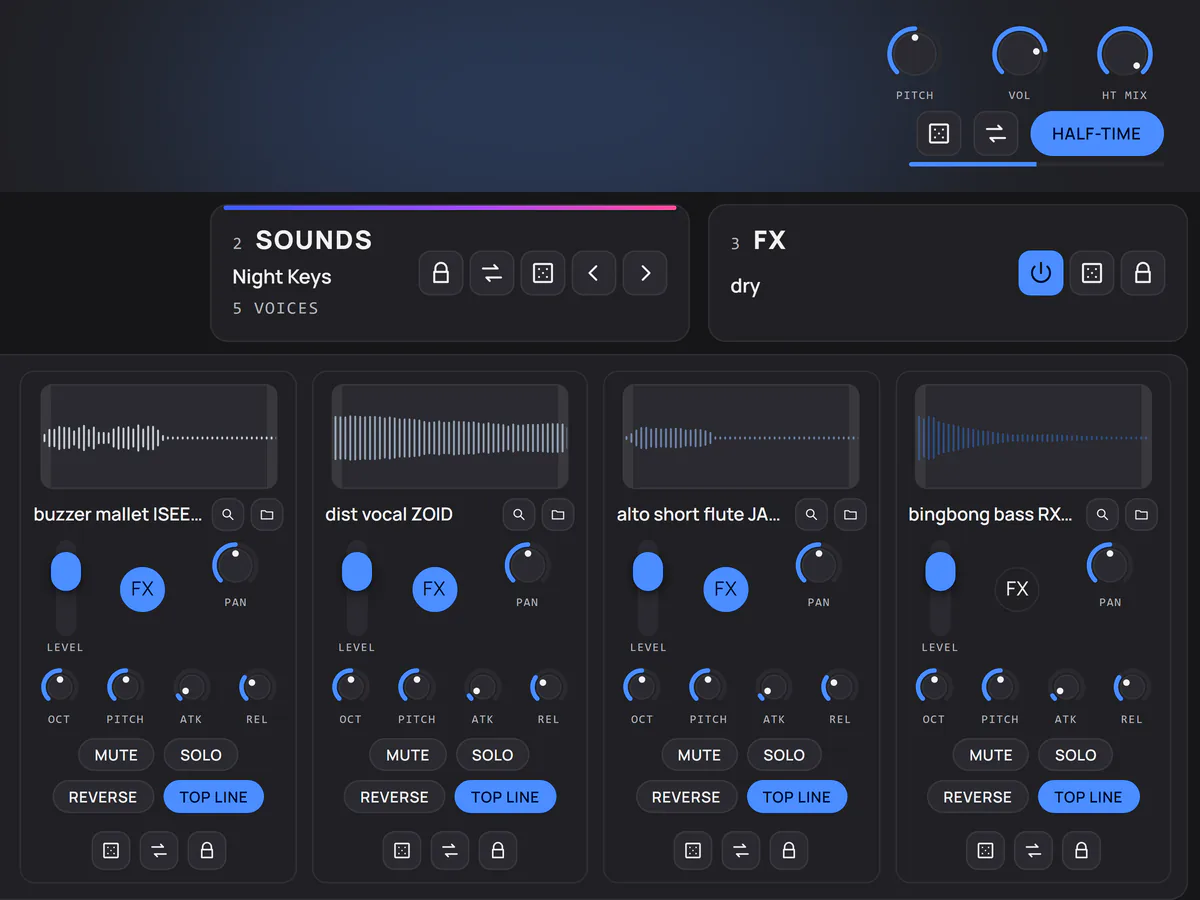Search samples for buzzer mallet voice
Viewport: 1200px width, 900px height.
coord(228,514)
